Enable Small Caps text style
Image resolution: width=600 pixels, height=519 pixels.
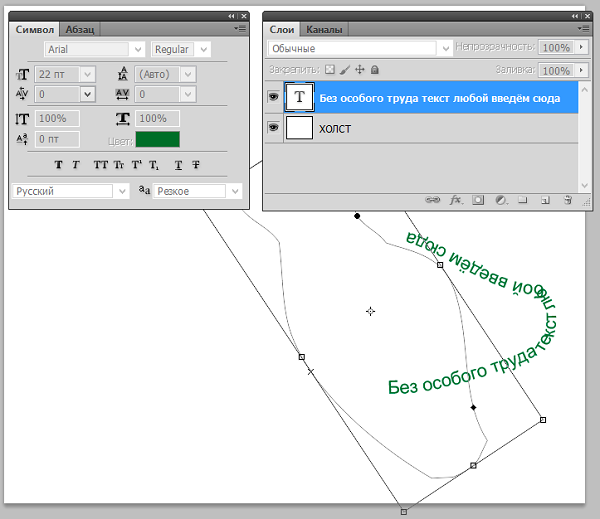[119, 165]
